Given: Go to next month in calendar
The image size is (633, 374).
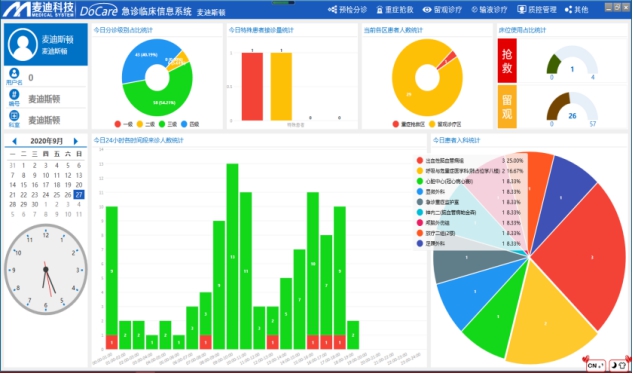Looking at the screenshot, I should click(75, 141).
